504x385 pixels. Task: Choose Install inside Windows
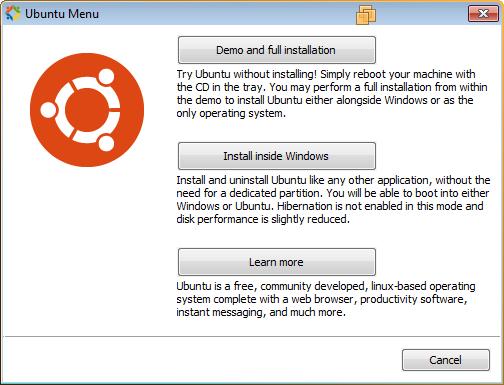(x=277, y=156)
